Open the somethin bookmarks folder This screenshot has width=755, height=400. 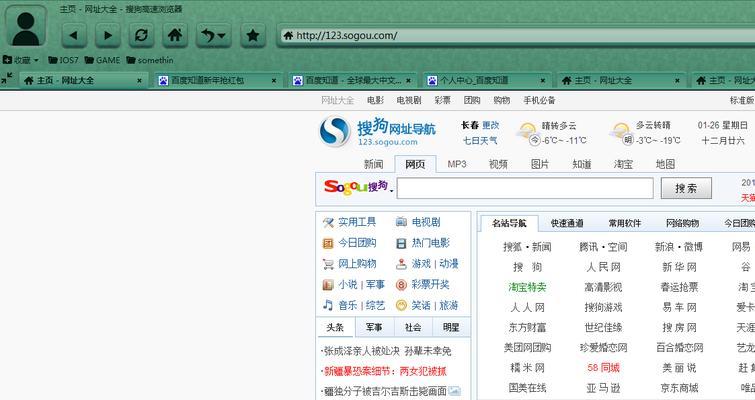point(150,60)
